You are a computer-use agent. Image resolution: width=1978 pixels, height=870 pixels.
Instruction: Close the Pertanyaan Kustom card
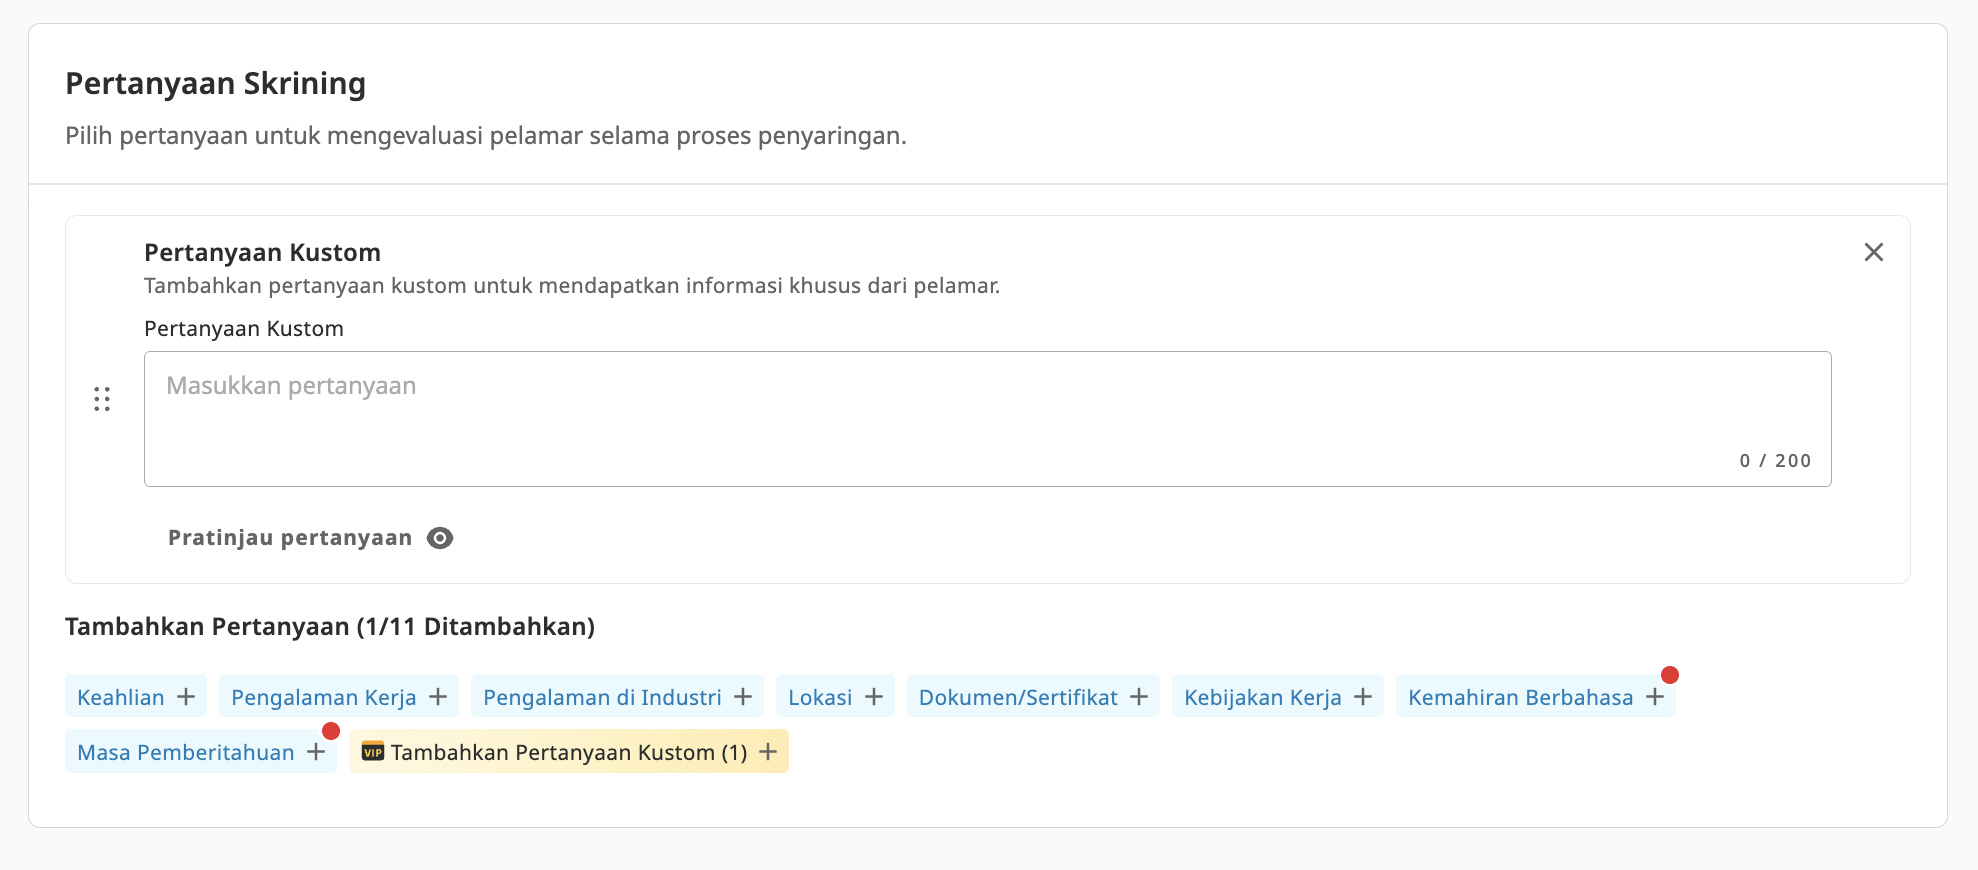coord(1873,252)
